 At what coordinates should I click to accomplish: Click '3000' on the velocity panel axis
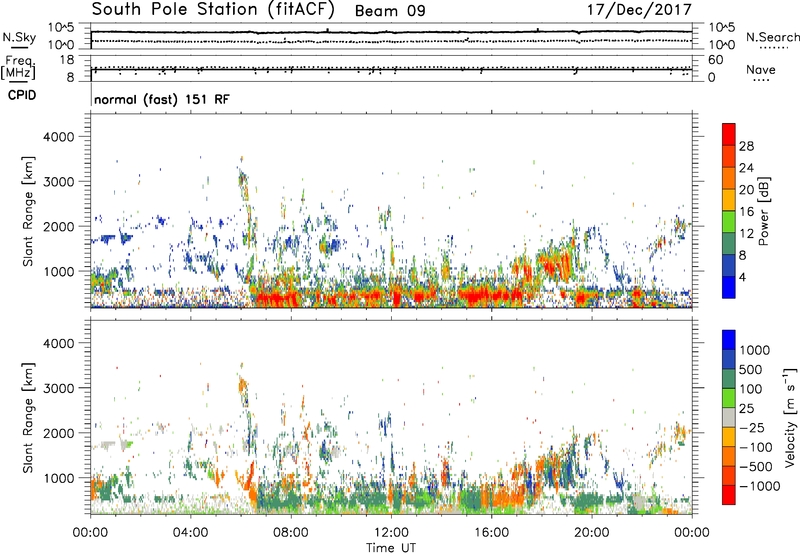point(58,388)
